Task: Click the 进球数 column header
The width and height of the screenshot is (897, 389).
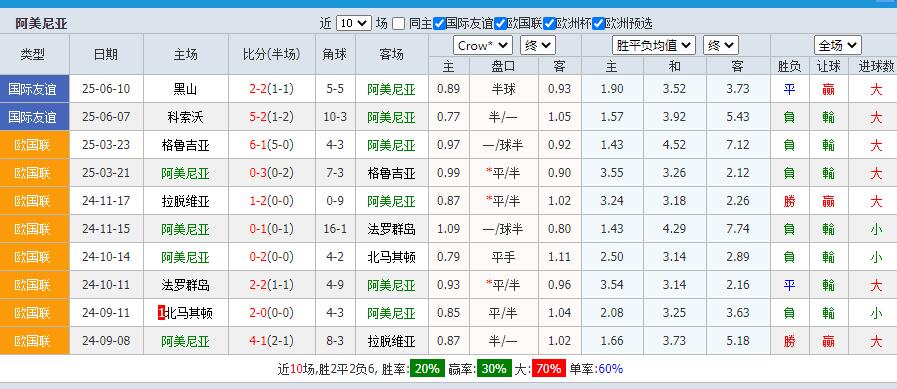Action: [x=876, y=66]
